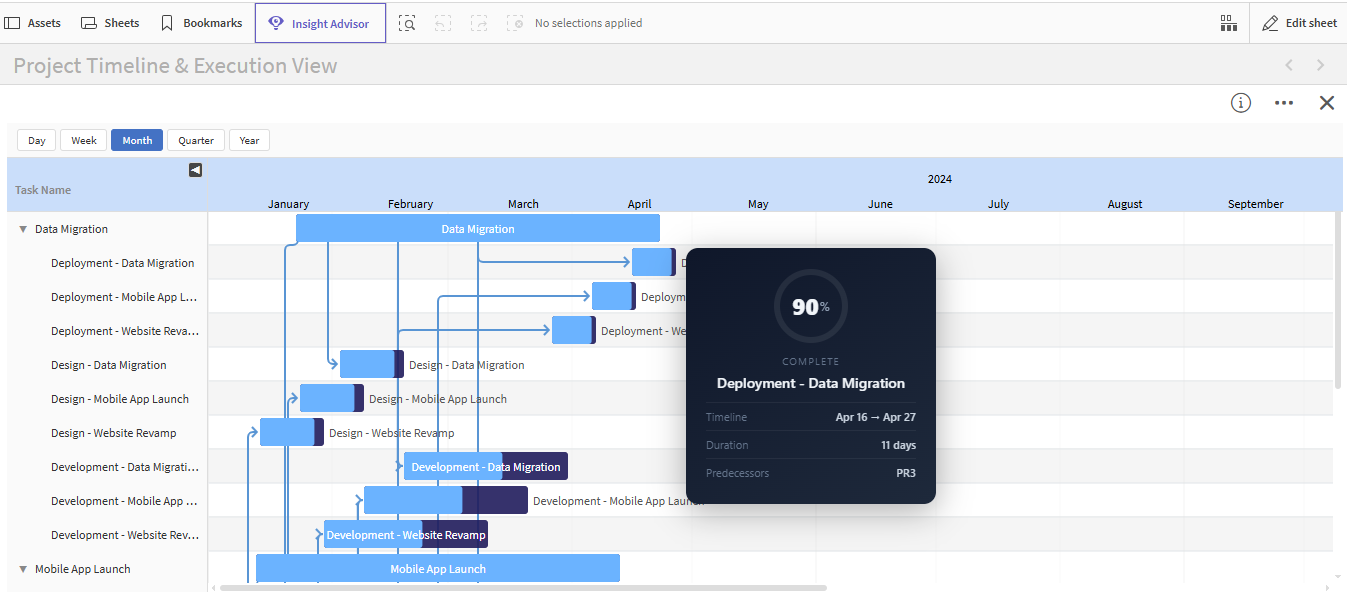This screenshot has height=592, width=1347.
Task: Collapse the Mobile App Launch task group
Action: (23, 569)
